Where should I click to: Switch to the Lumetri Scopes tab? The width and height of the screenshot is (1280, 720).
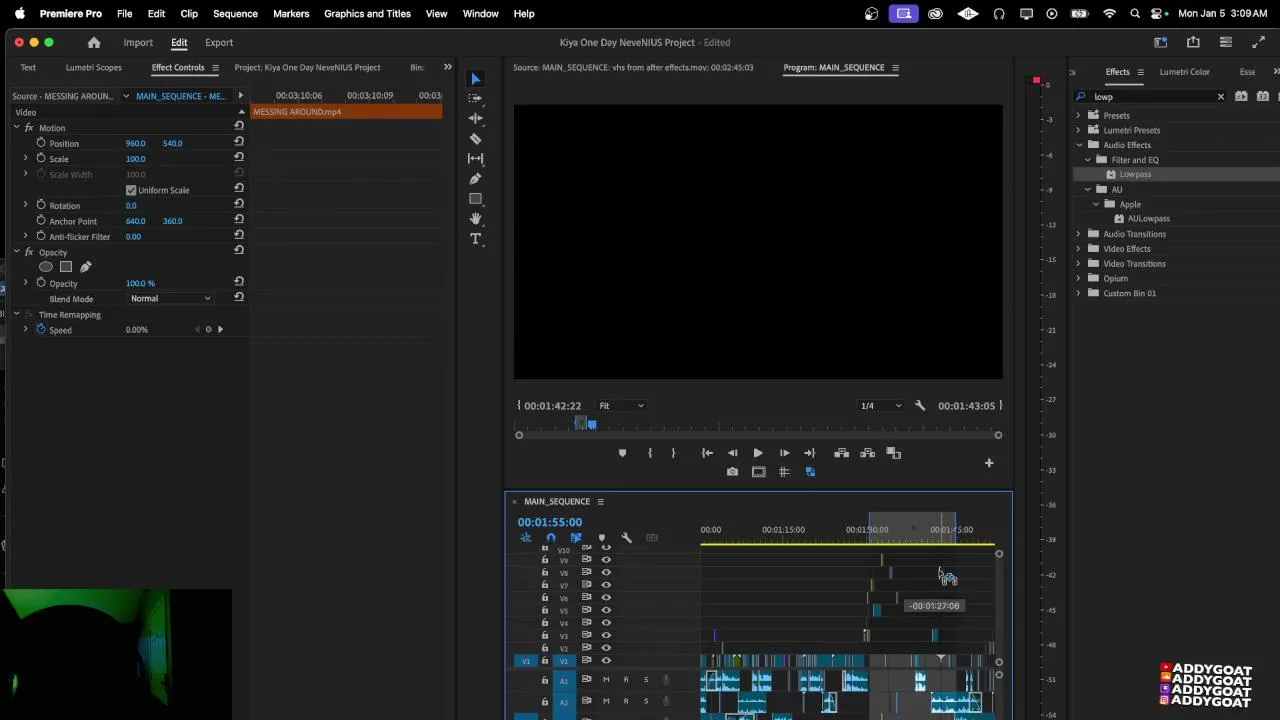pyautogui.click(x=94, y=67)
